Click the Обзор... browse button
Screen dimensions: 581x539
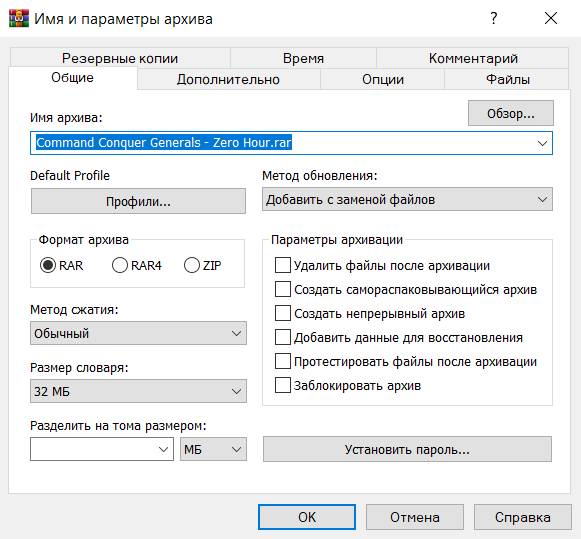(x=511, y=113)
